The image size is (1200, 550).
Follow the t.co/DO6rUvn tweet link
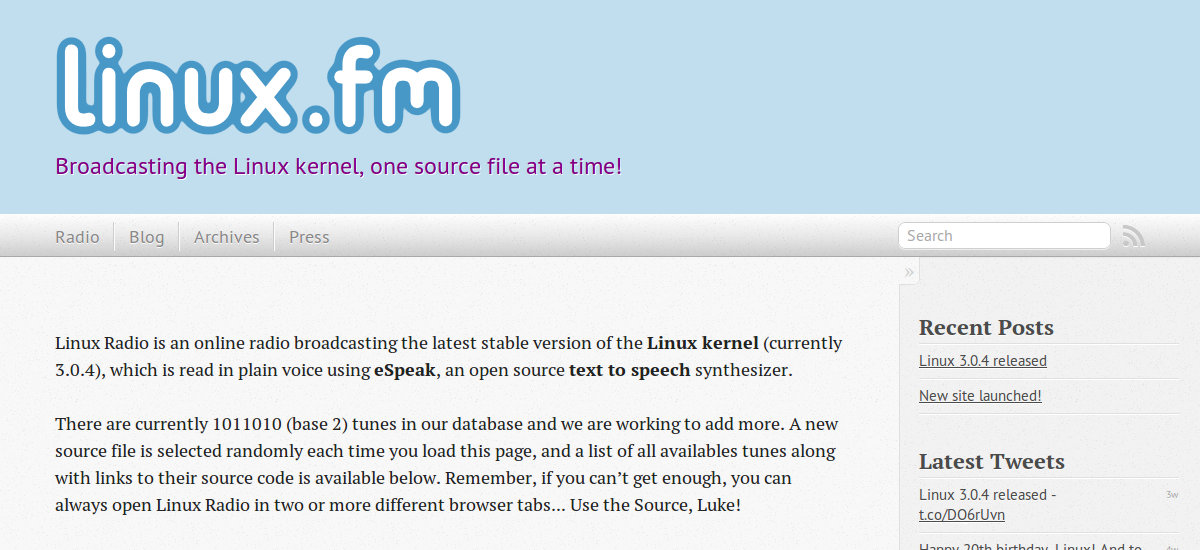[962, 515]
